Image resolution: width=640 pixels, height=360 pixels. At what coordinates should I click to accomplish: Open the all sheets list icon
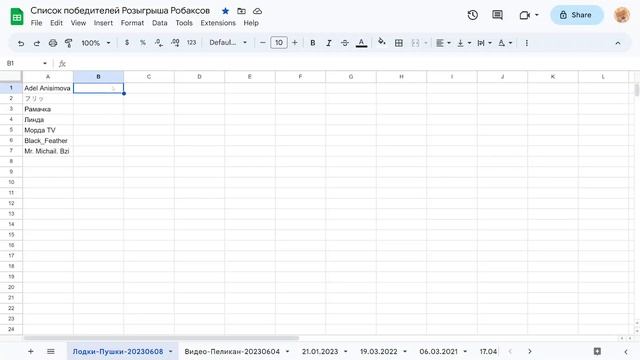tap(51, 351)
